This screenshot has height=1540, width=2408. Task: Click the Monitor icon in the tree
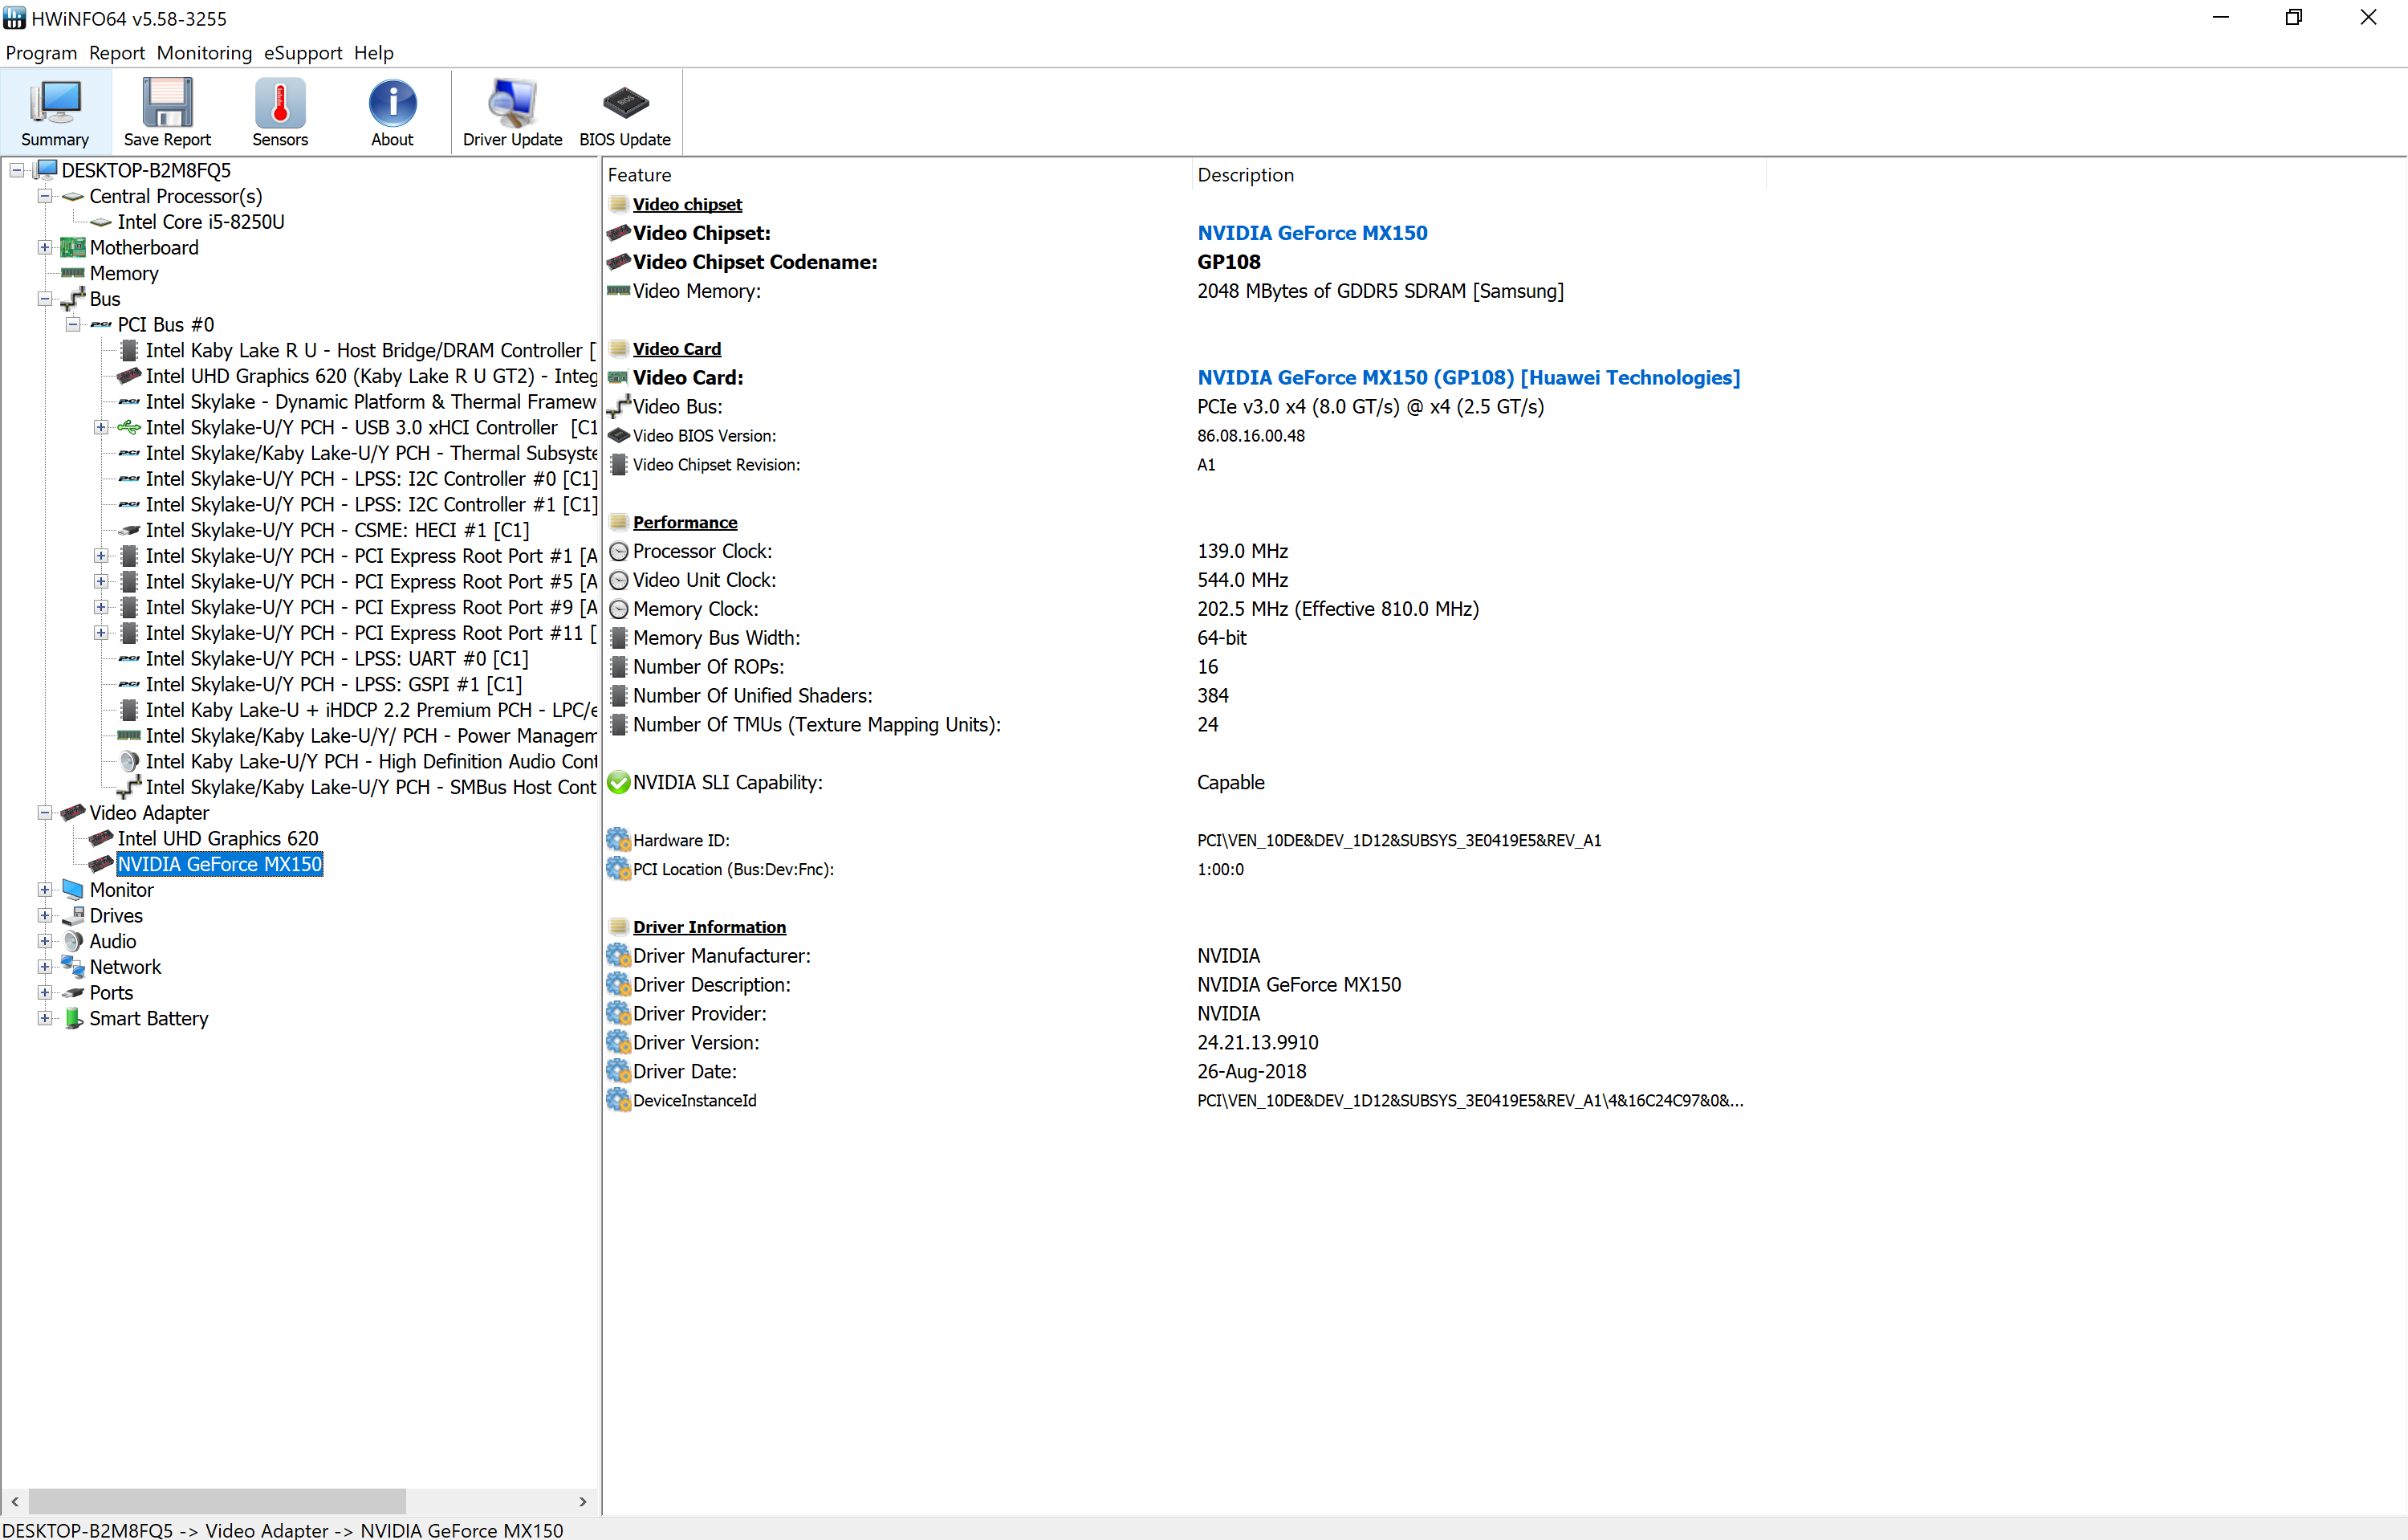73,889
